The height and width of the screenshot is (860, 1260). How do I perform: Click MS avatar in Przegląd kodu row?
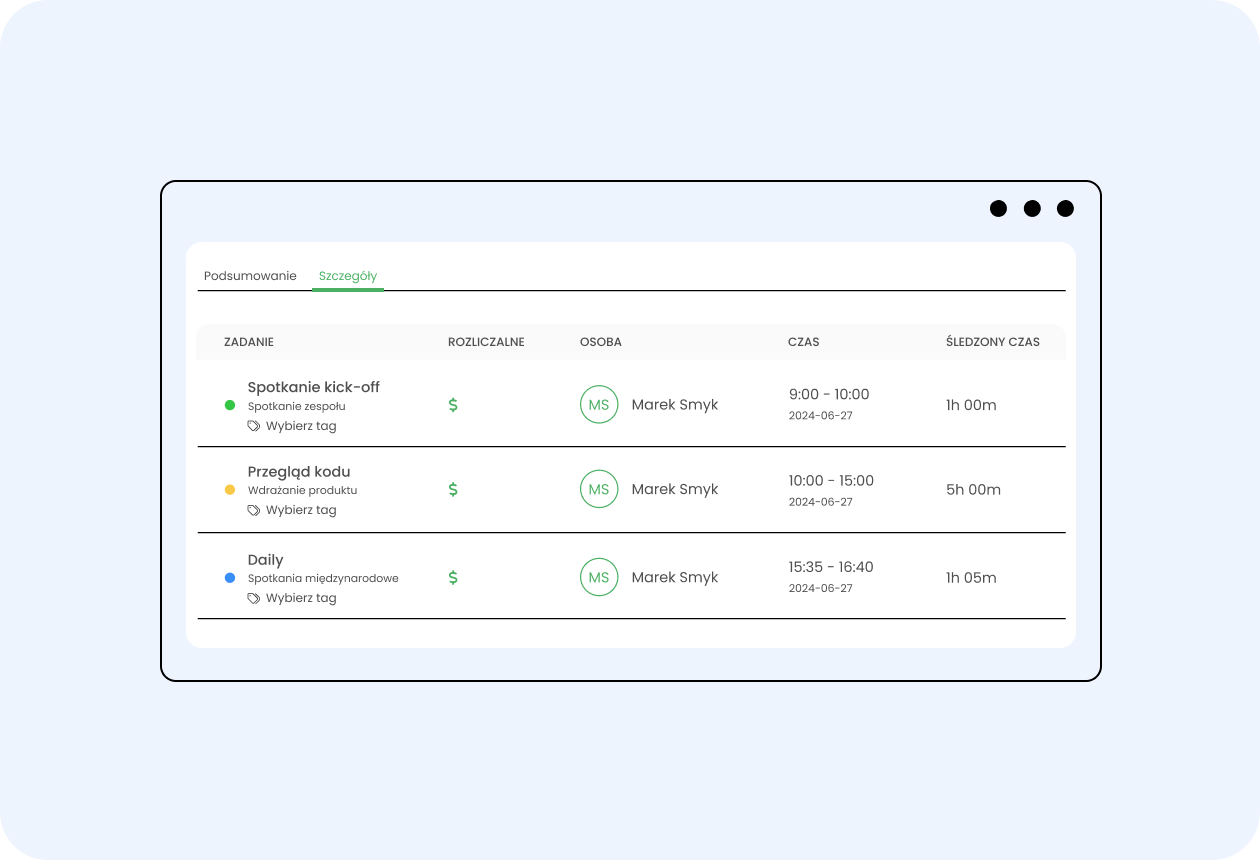tap(599, 489)
